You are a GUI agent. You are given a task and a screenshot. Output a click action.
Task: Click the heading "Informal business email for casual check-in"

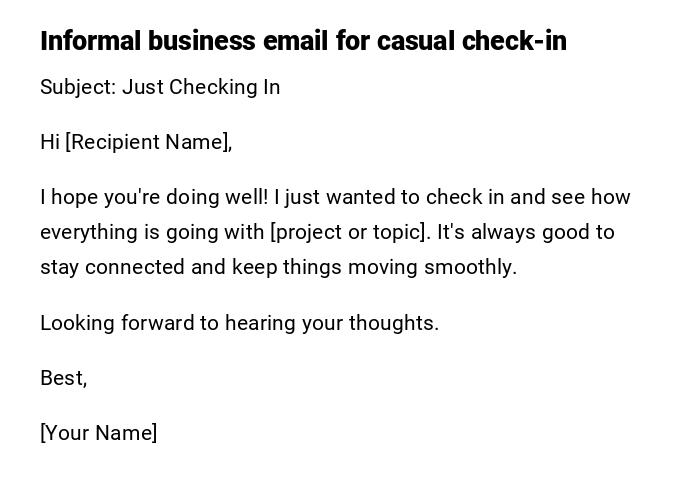[x=303, y=41]
